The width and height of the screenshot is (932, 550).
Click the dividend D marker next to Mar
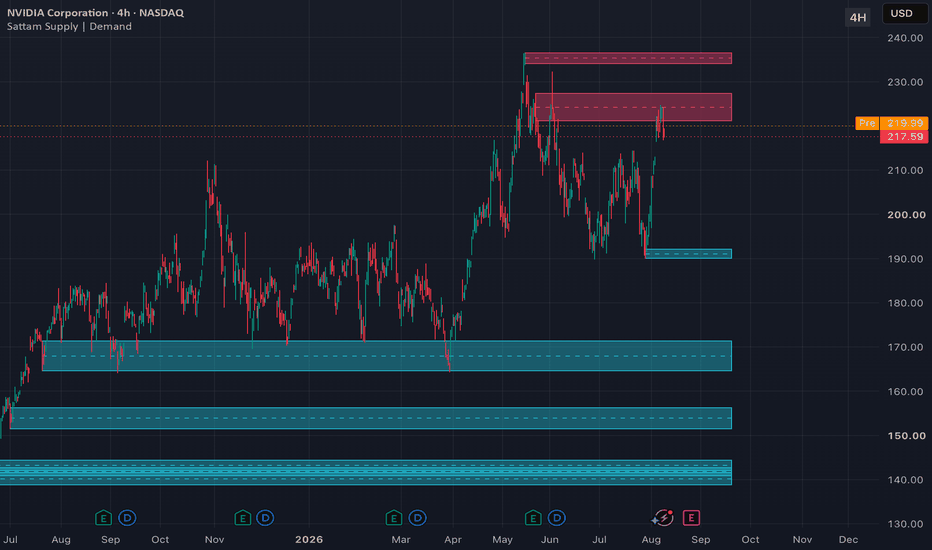pyautogui.click(x=417, y=518)
